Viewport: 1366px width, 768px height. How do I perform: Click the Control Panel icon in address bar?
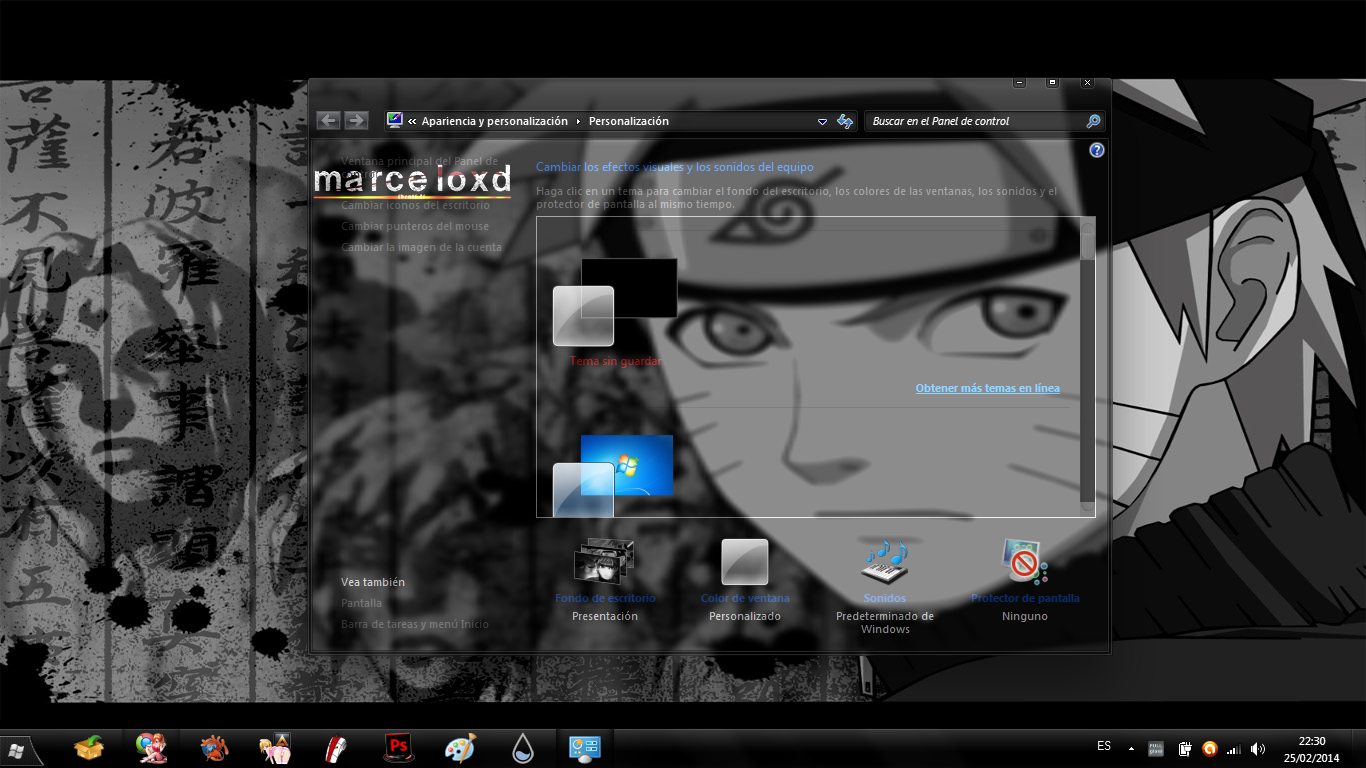[x=396, y=121]
